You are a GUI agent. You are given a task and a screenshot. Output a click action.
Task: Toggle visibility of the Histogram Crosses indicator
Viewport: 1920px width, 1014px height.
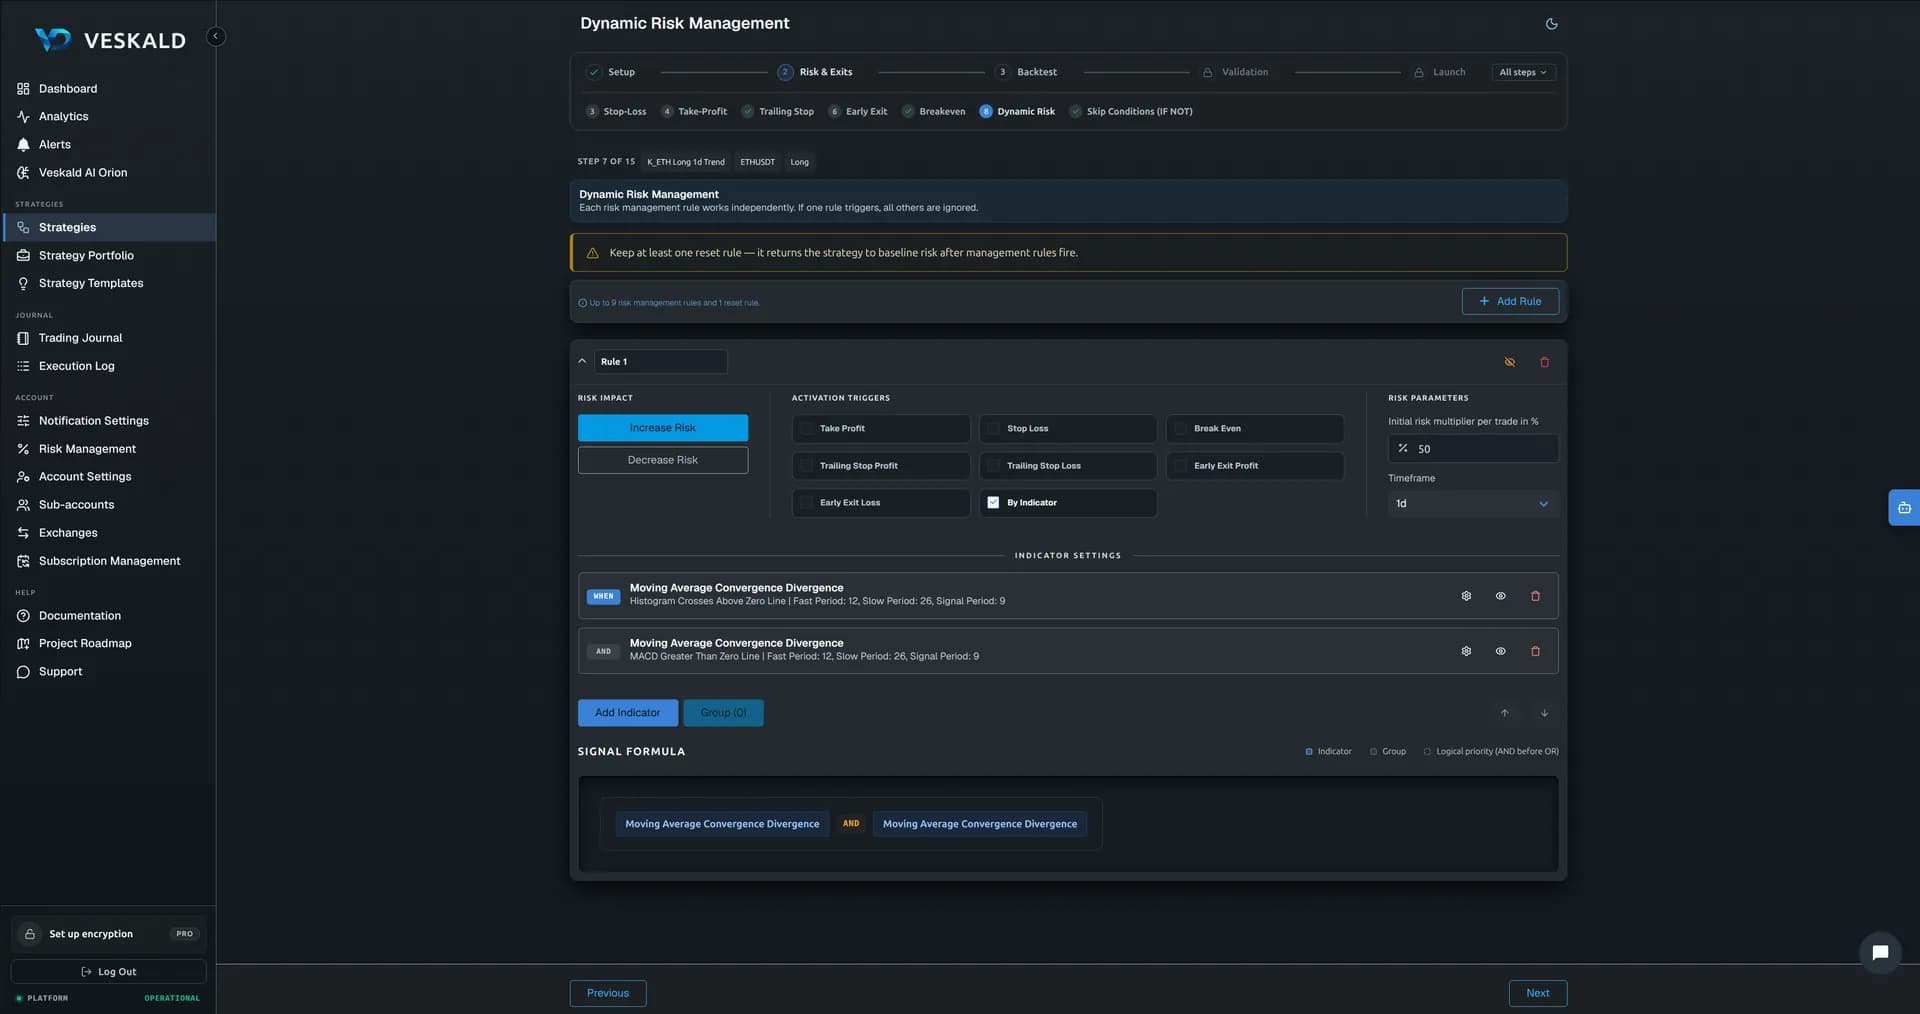tap(1500, 596)
